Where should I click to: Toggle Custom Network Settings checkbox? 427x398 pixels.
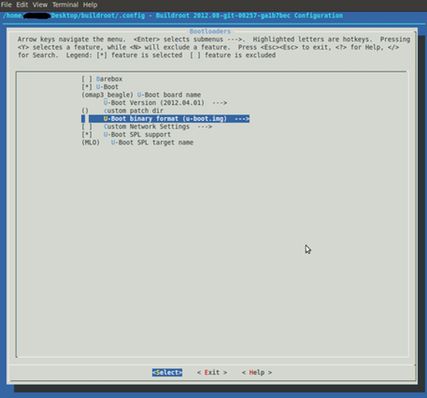pos(87,127)
